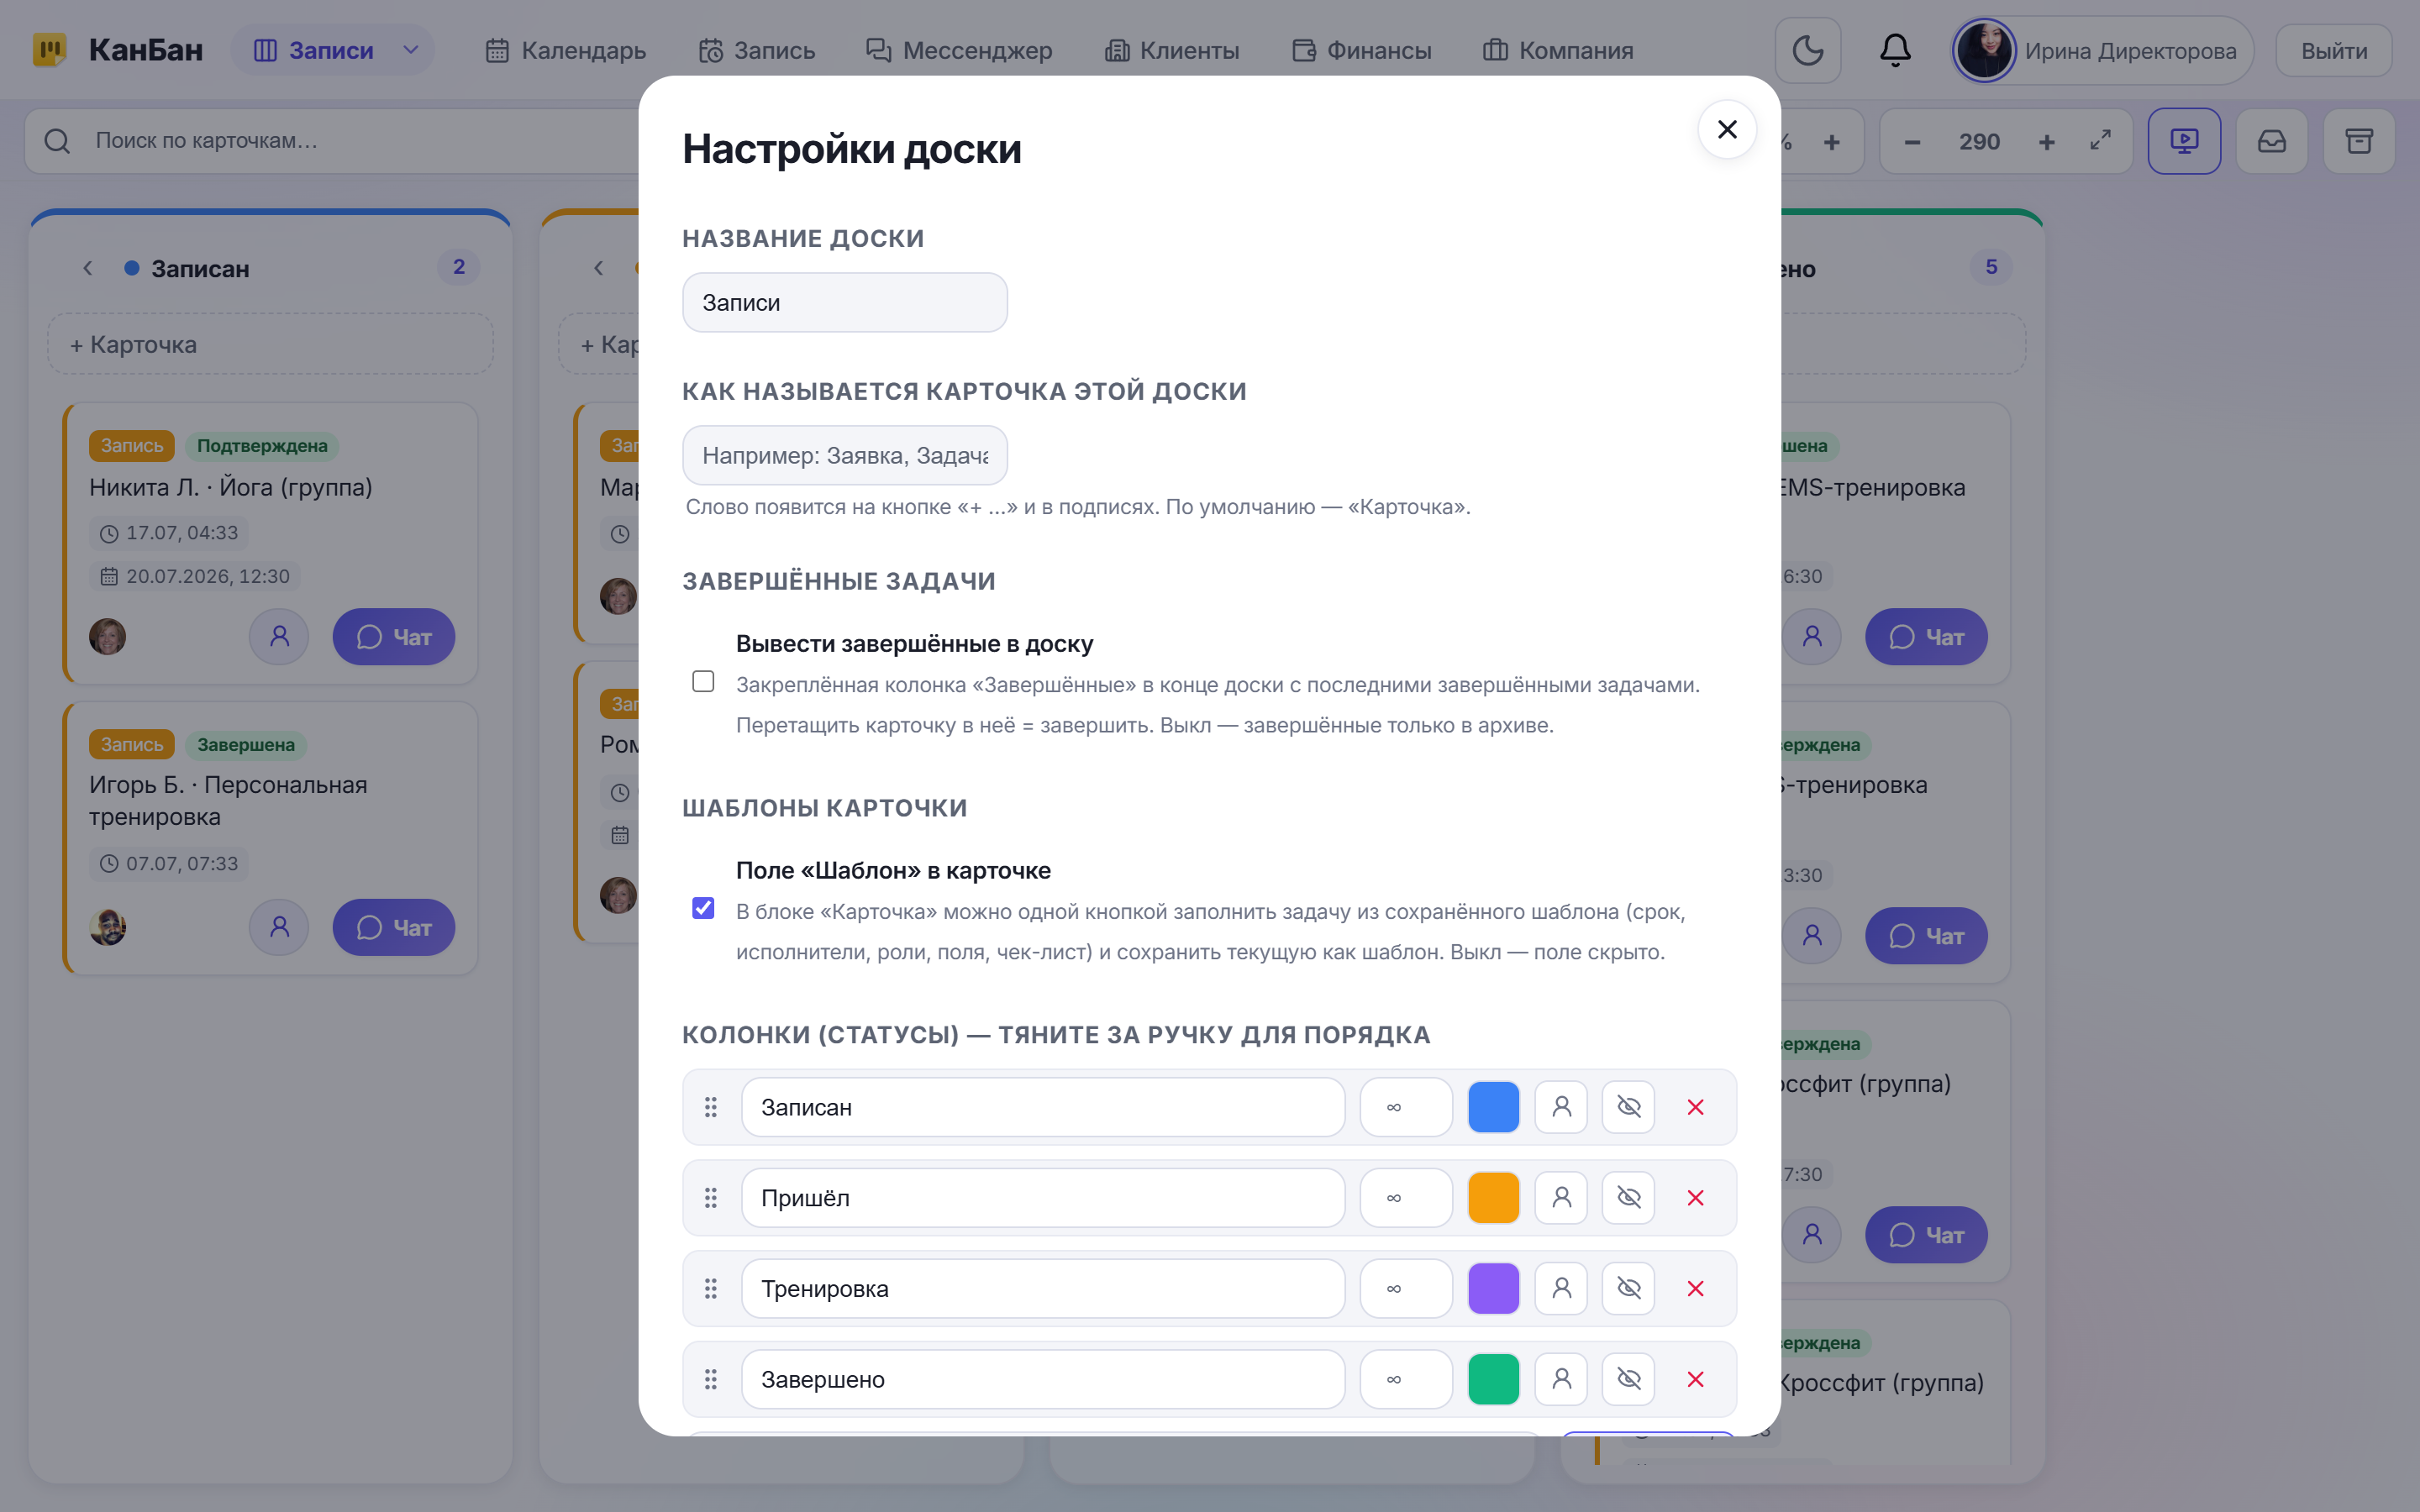The image size is (2420, 1512).
Task: Click the КанБан logo icon
Action: pyautogui.click(x=49, y=50)
